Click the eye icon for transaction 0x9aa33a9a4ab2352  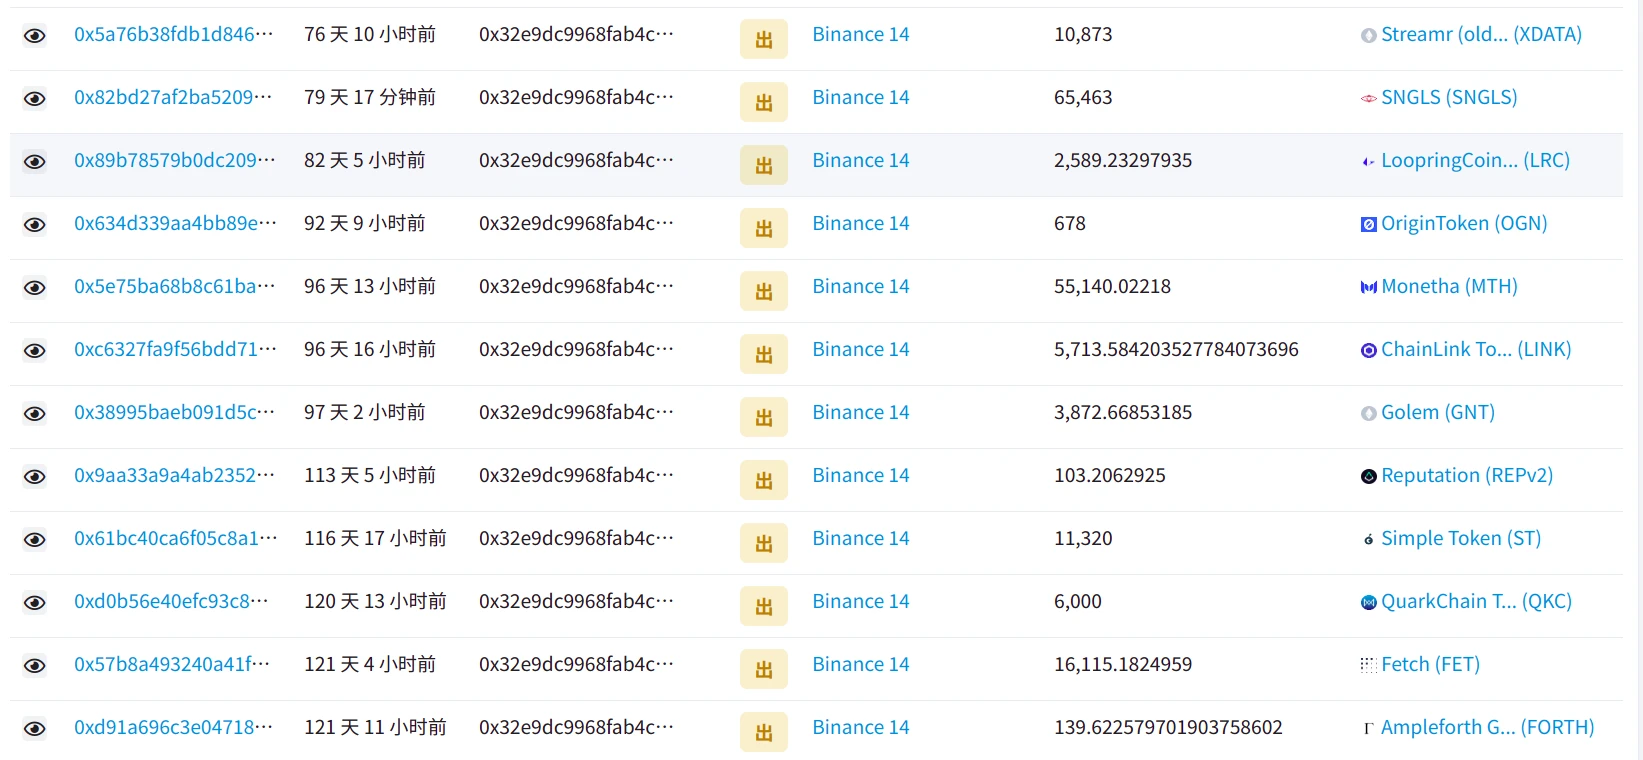coord(35,477)
